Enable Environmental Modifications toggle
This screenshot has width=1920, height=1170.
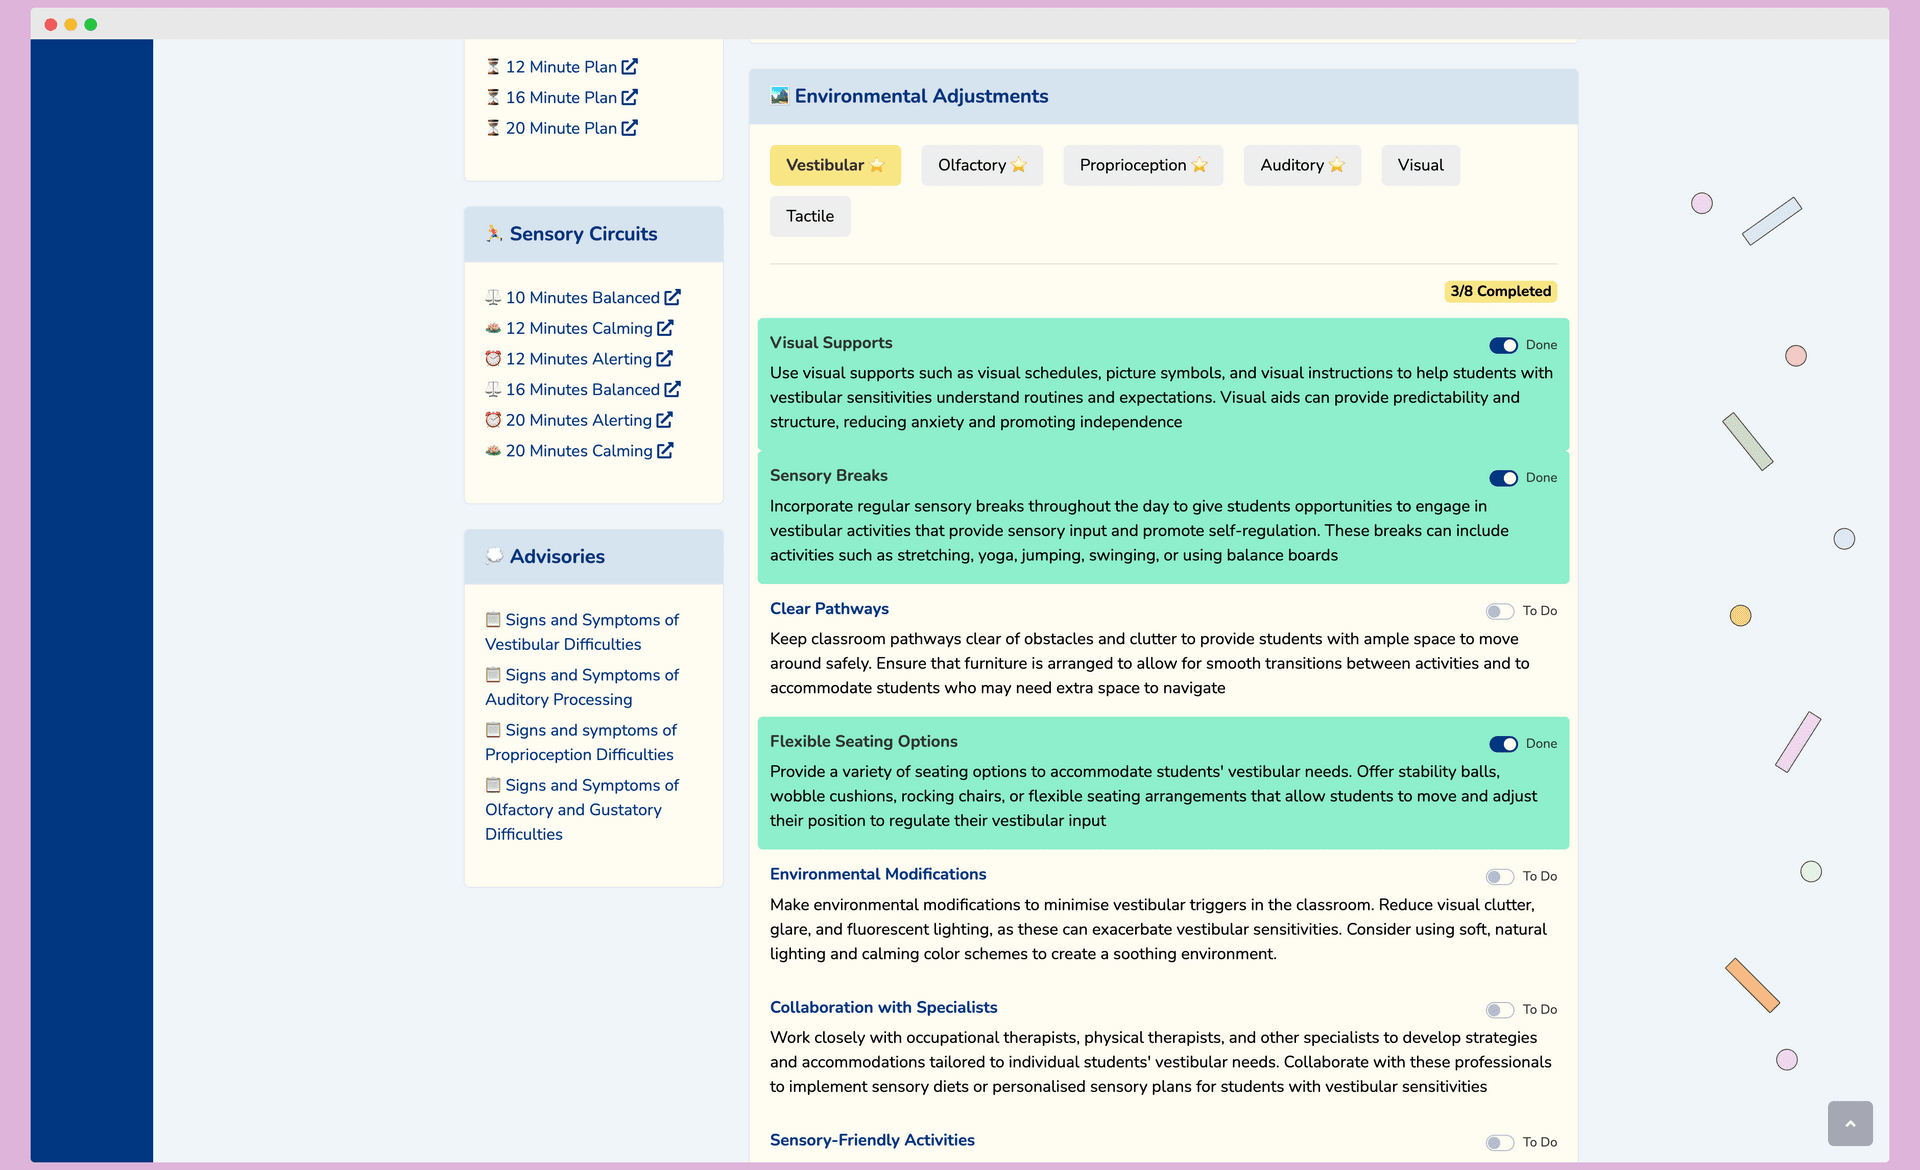tap(1499, 877)
